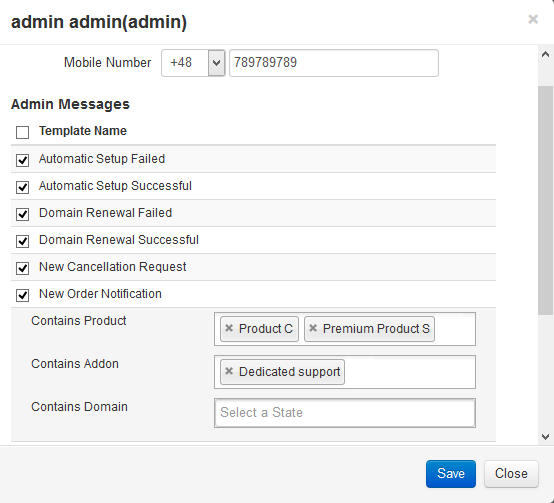Uncheck Domain Renewal Failed checkbox

pos(23,214)
